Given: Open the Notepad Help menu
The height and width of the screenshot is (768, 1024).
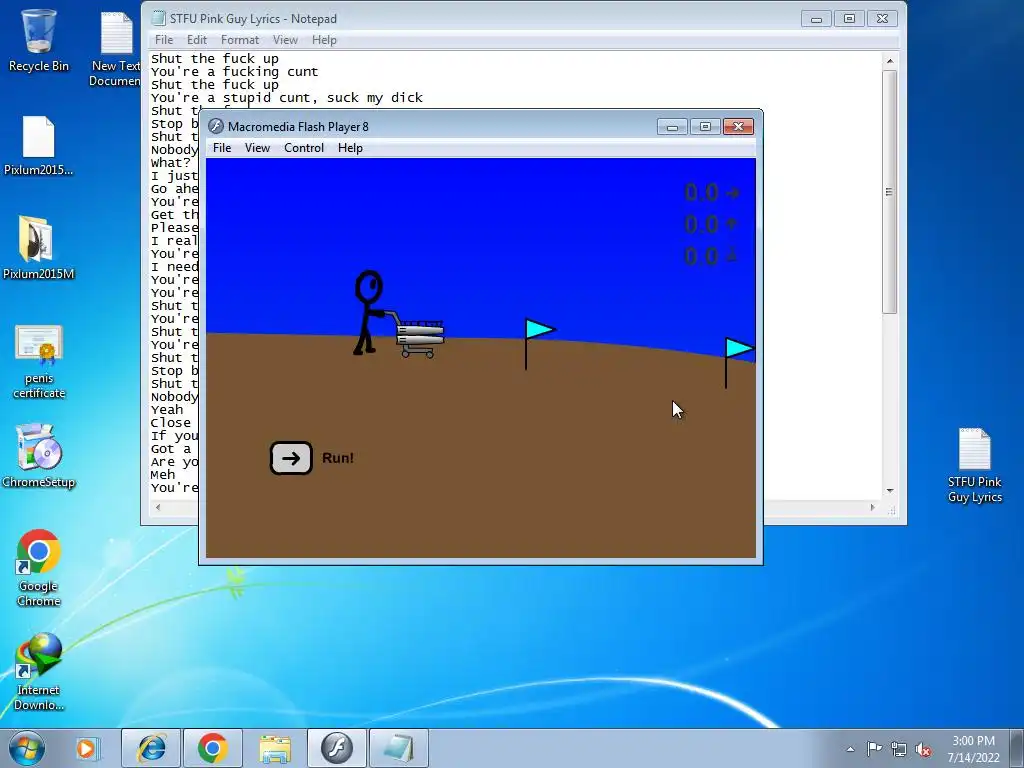Looking at the screenshot, I should pos(324,40).
